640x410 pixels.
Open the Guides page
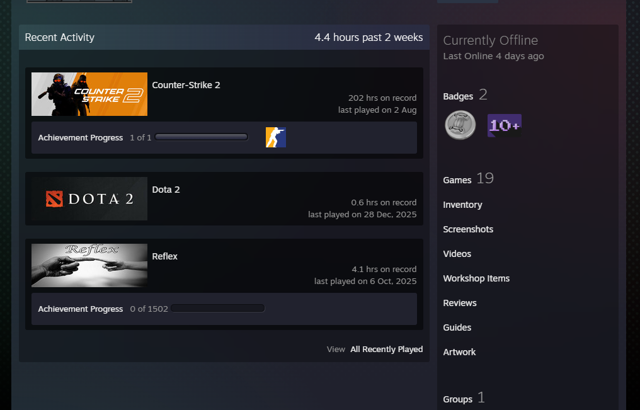[457, 327]
